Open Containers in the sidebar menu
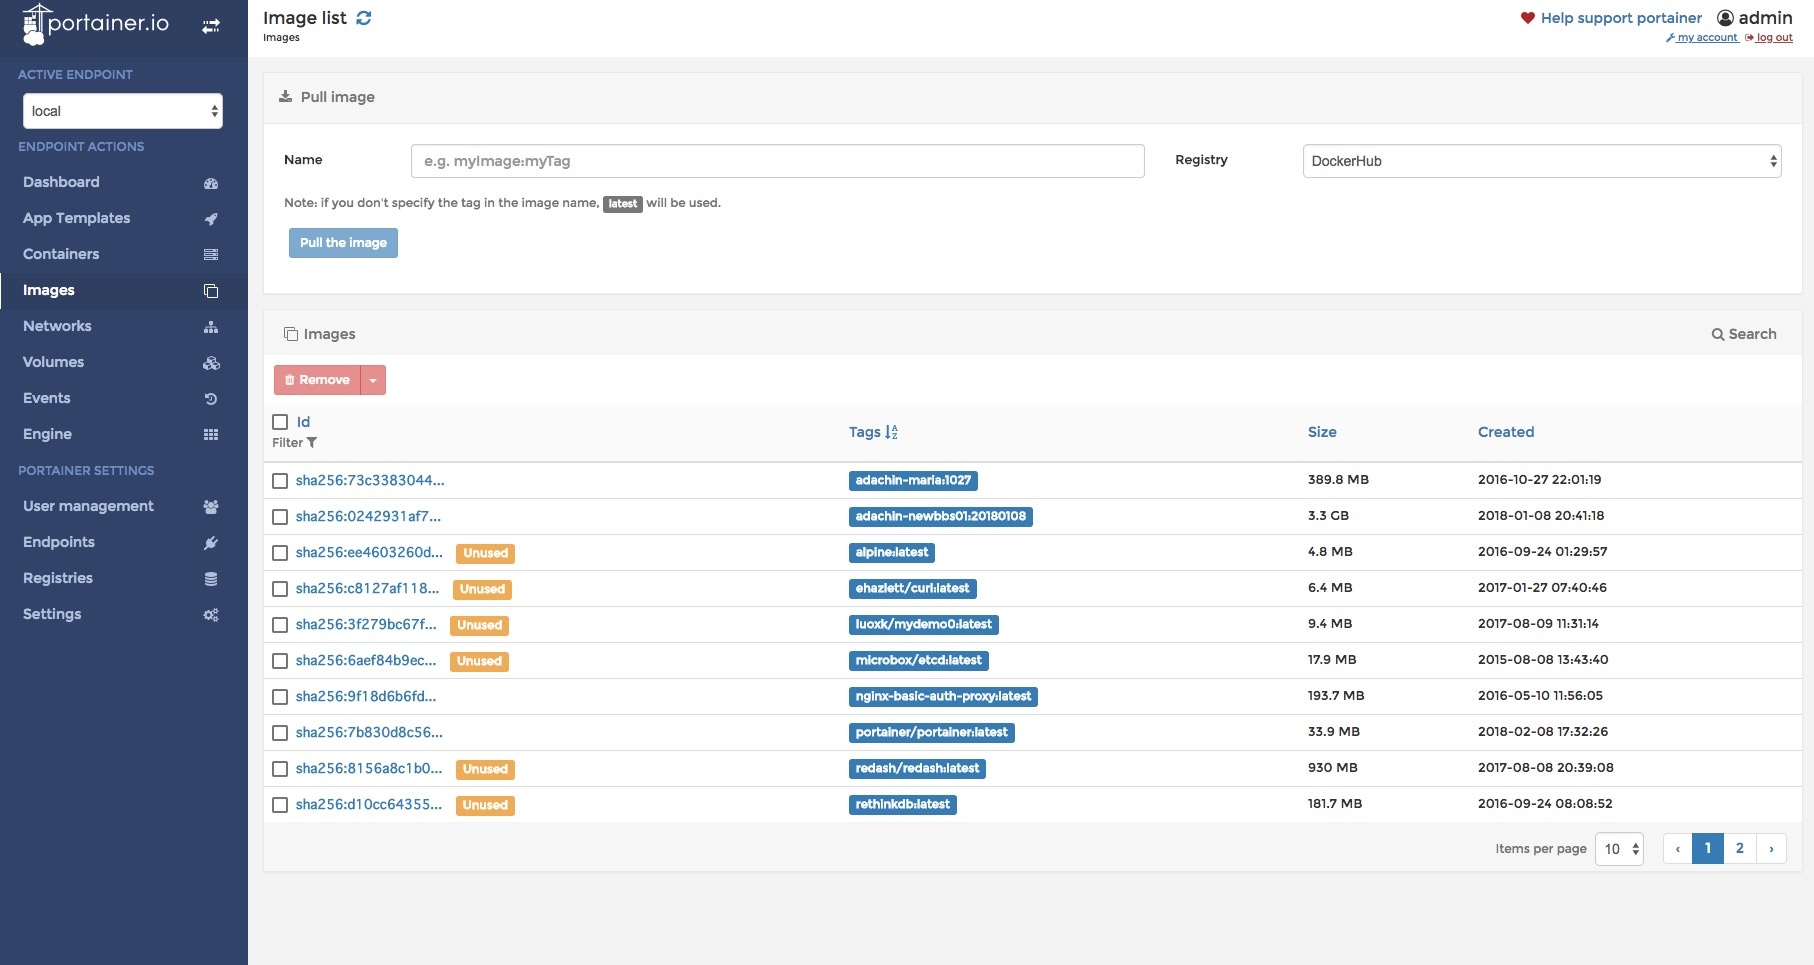The width and height of the screenshot is (1814, 965). (x=61, y=254)
